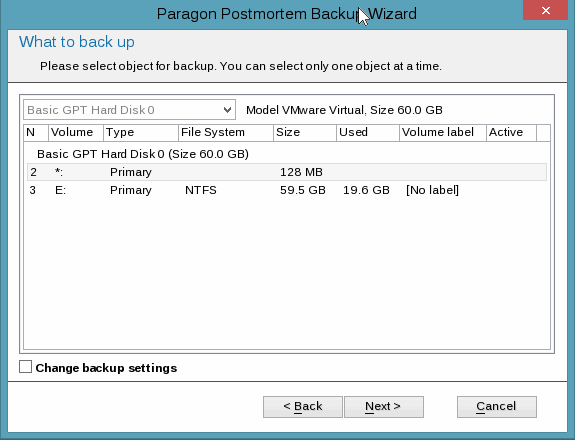Click the 19.6 GB used value
This screenshot has width=575, height=440.
[x=366, y=190]
